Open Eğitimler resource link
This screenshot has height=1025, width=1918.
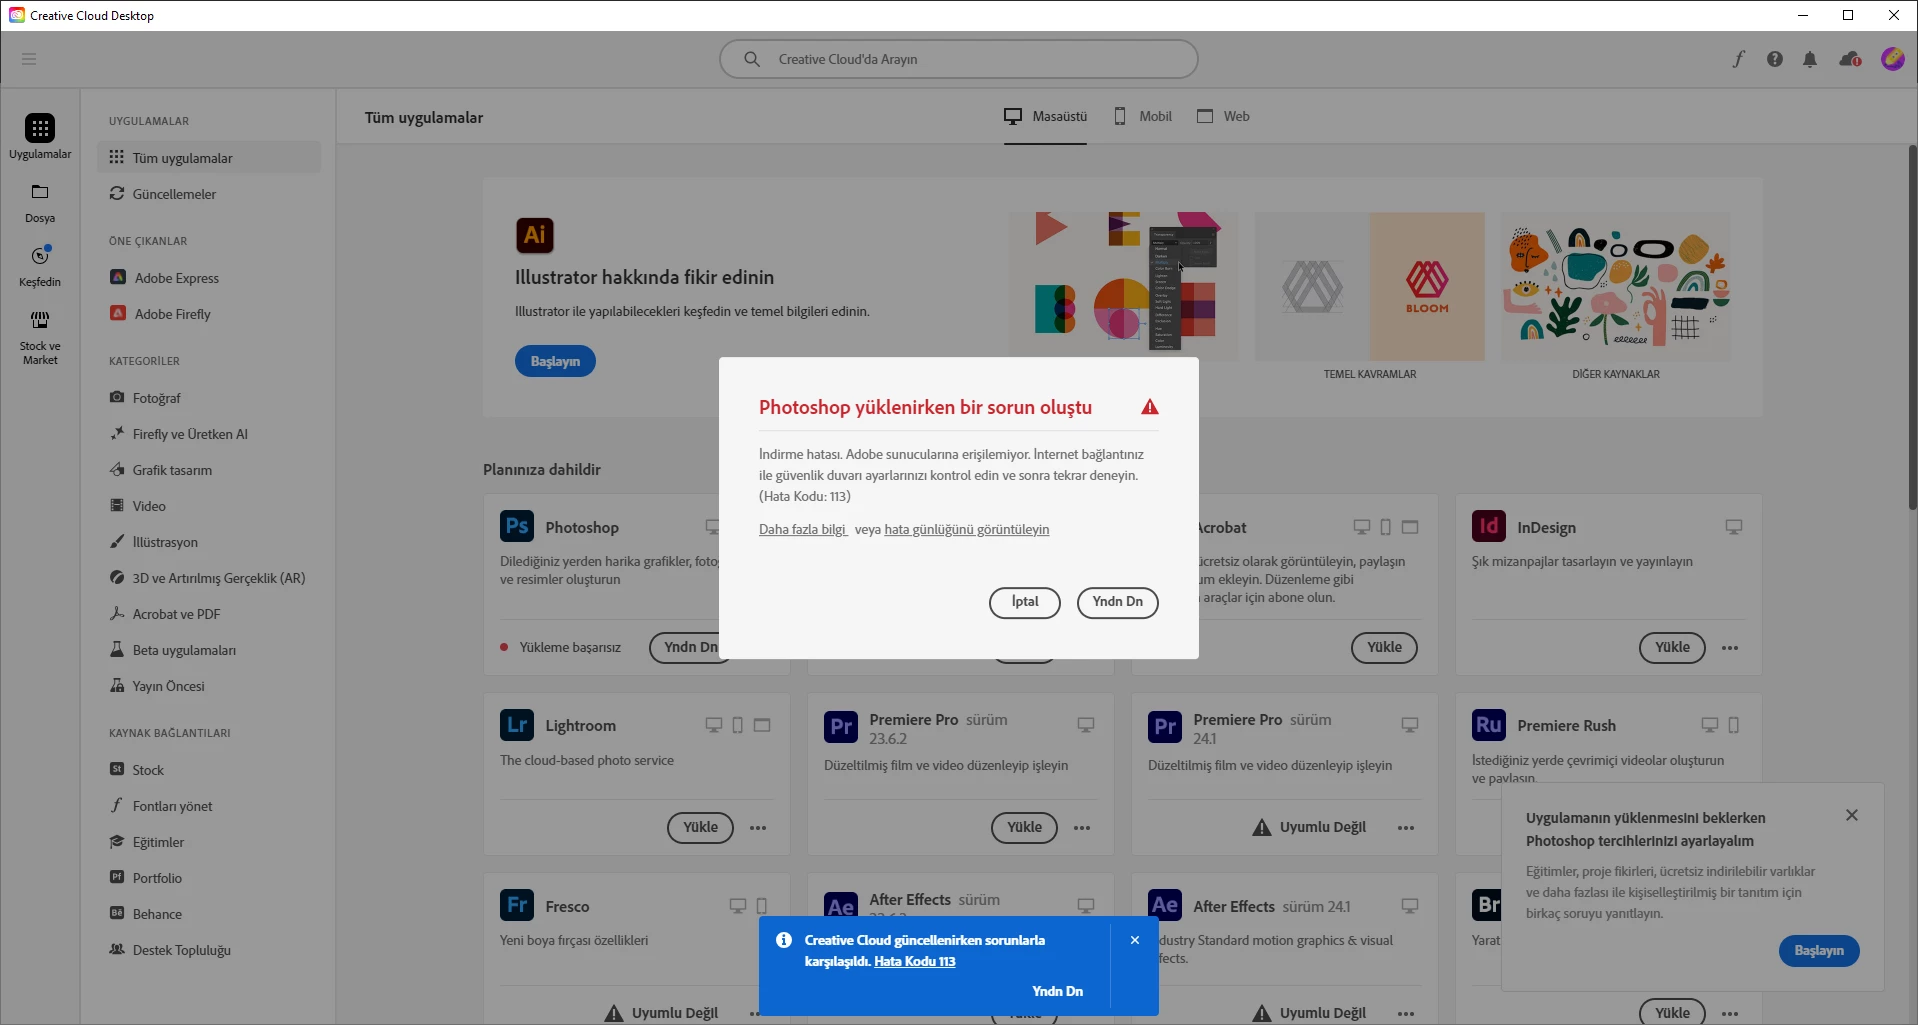(x=209, y=842)
